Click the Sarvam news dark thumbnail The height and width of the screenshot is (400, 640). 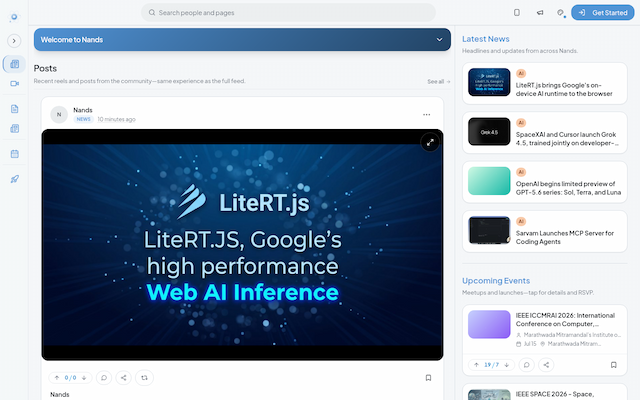(489, 230)
